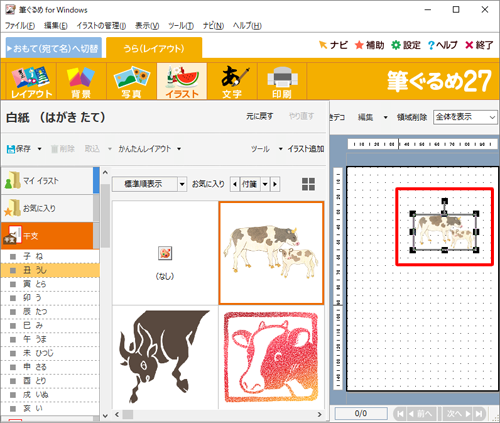Open the ヘルプ(H) menu
The image size is (500, 423).
coord(247,26)
